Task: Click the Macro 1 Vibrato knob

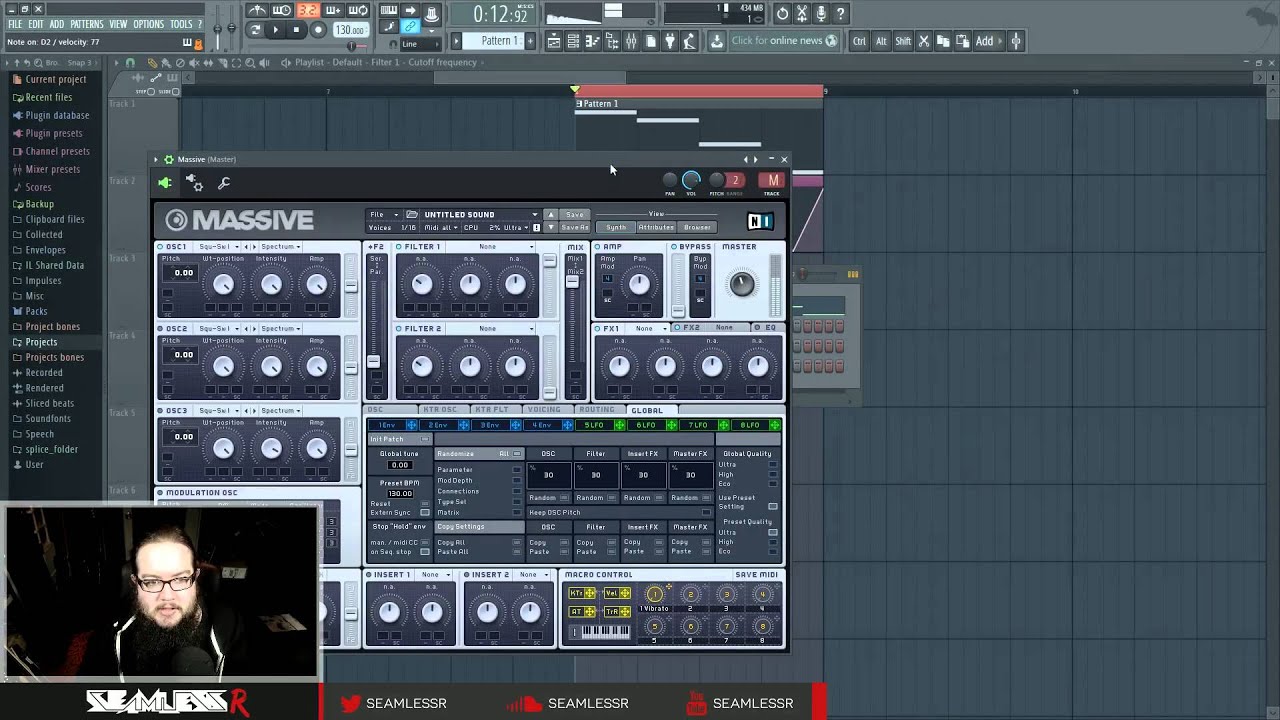Action: tap(654, 595)
